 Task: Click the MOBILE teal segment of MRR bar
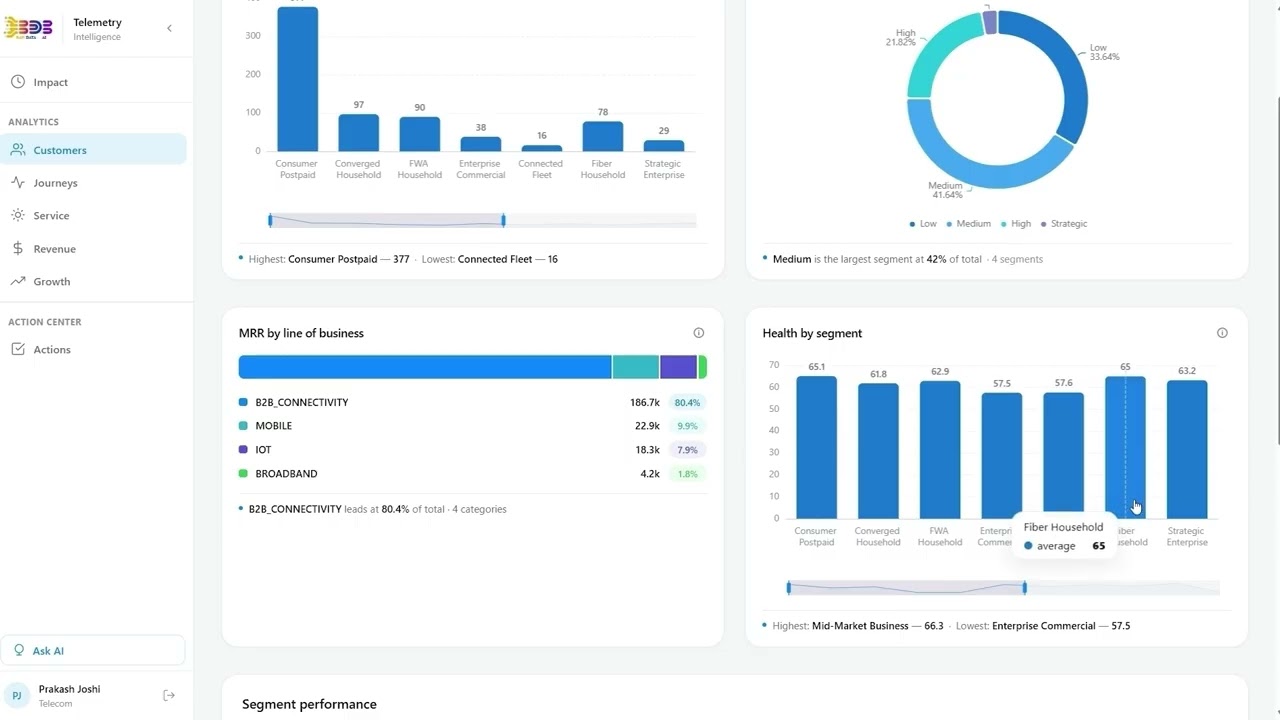(636, 367)
